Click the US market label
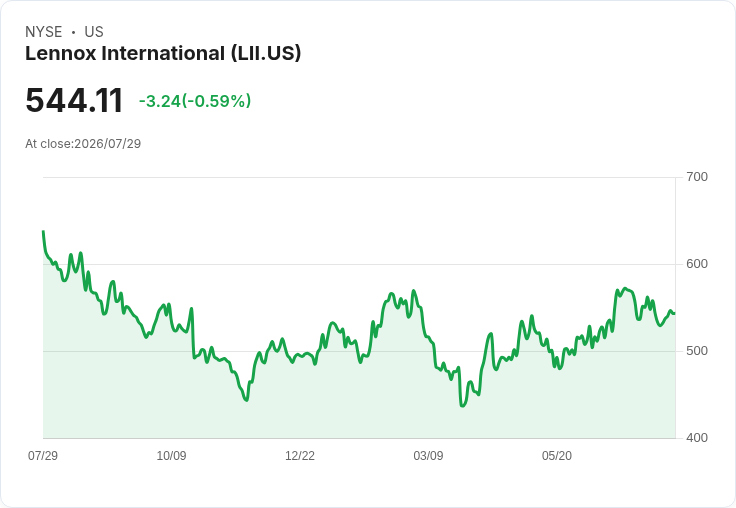The height and width of the screenshot is (508, 736). click(94, 32)
